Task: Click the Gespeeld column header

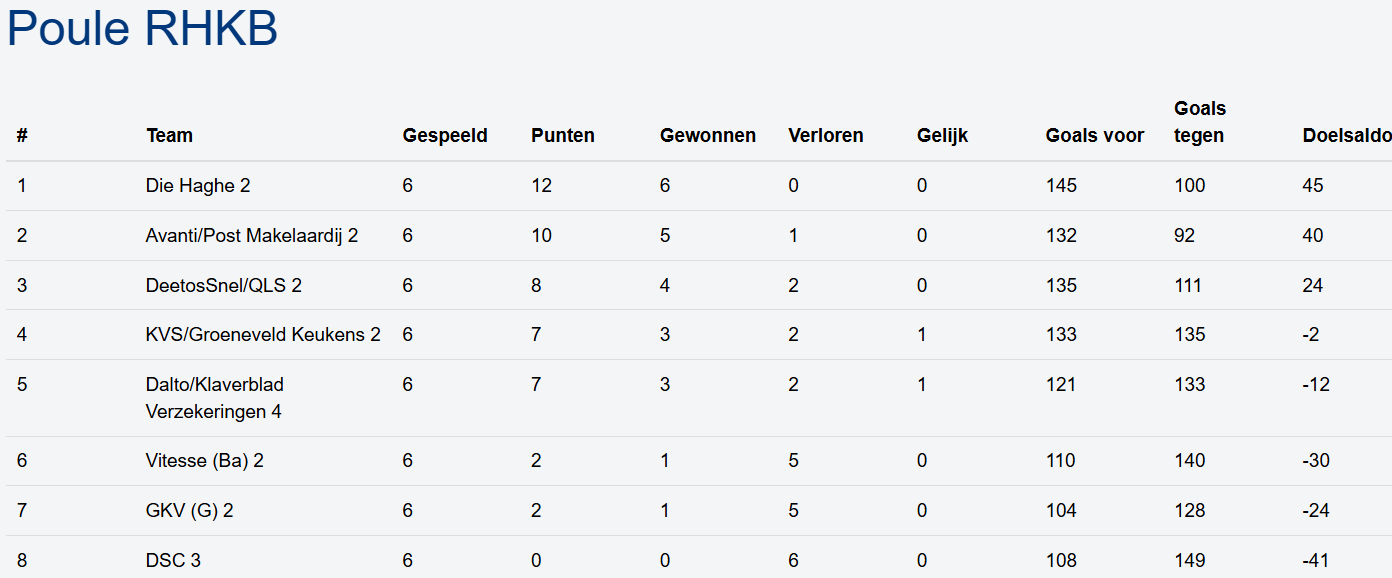Action: [445, 135]
